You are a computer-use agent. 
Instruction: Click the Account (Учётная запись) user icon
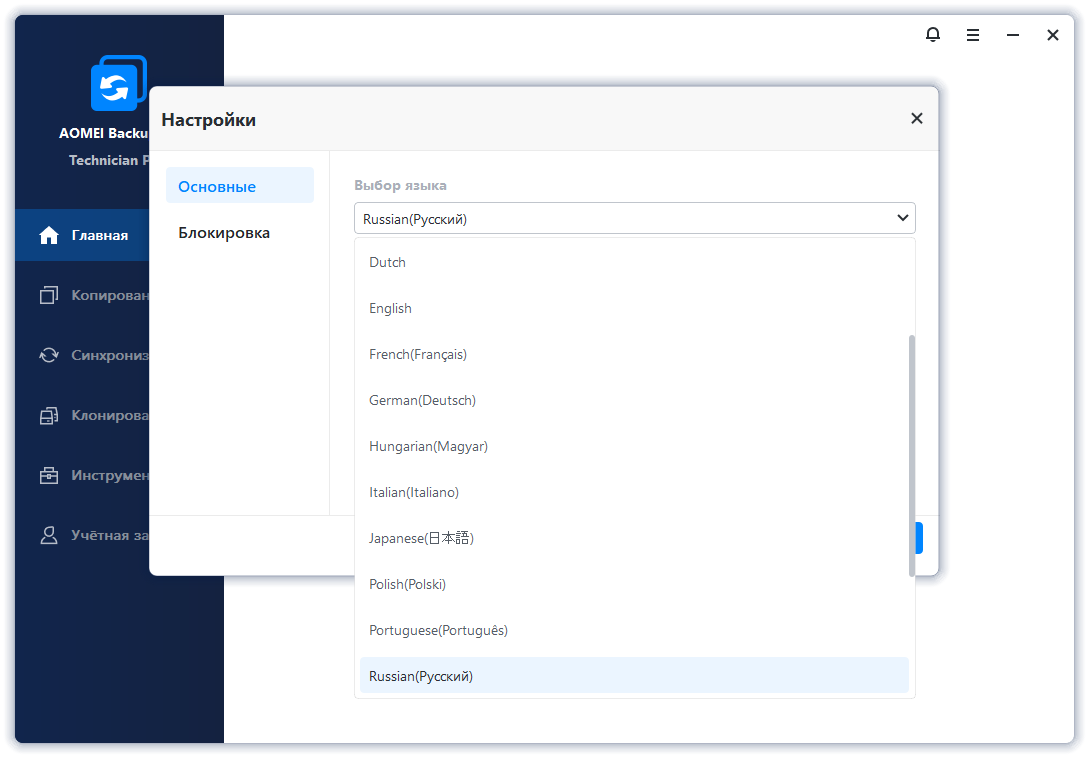click(x=49, y=535)
